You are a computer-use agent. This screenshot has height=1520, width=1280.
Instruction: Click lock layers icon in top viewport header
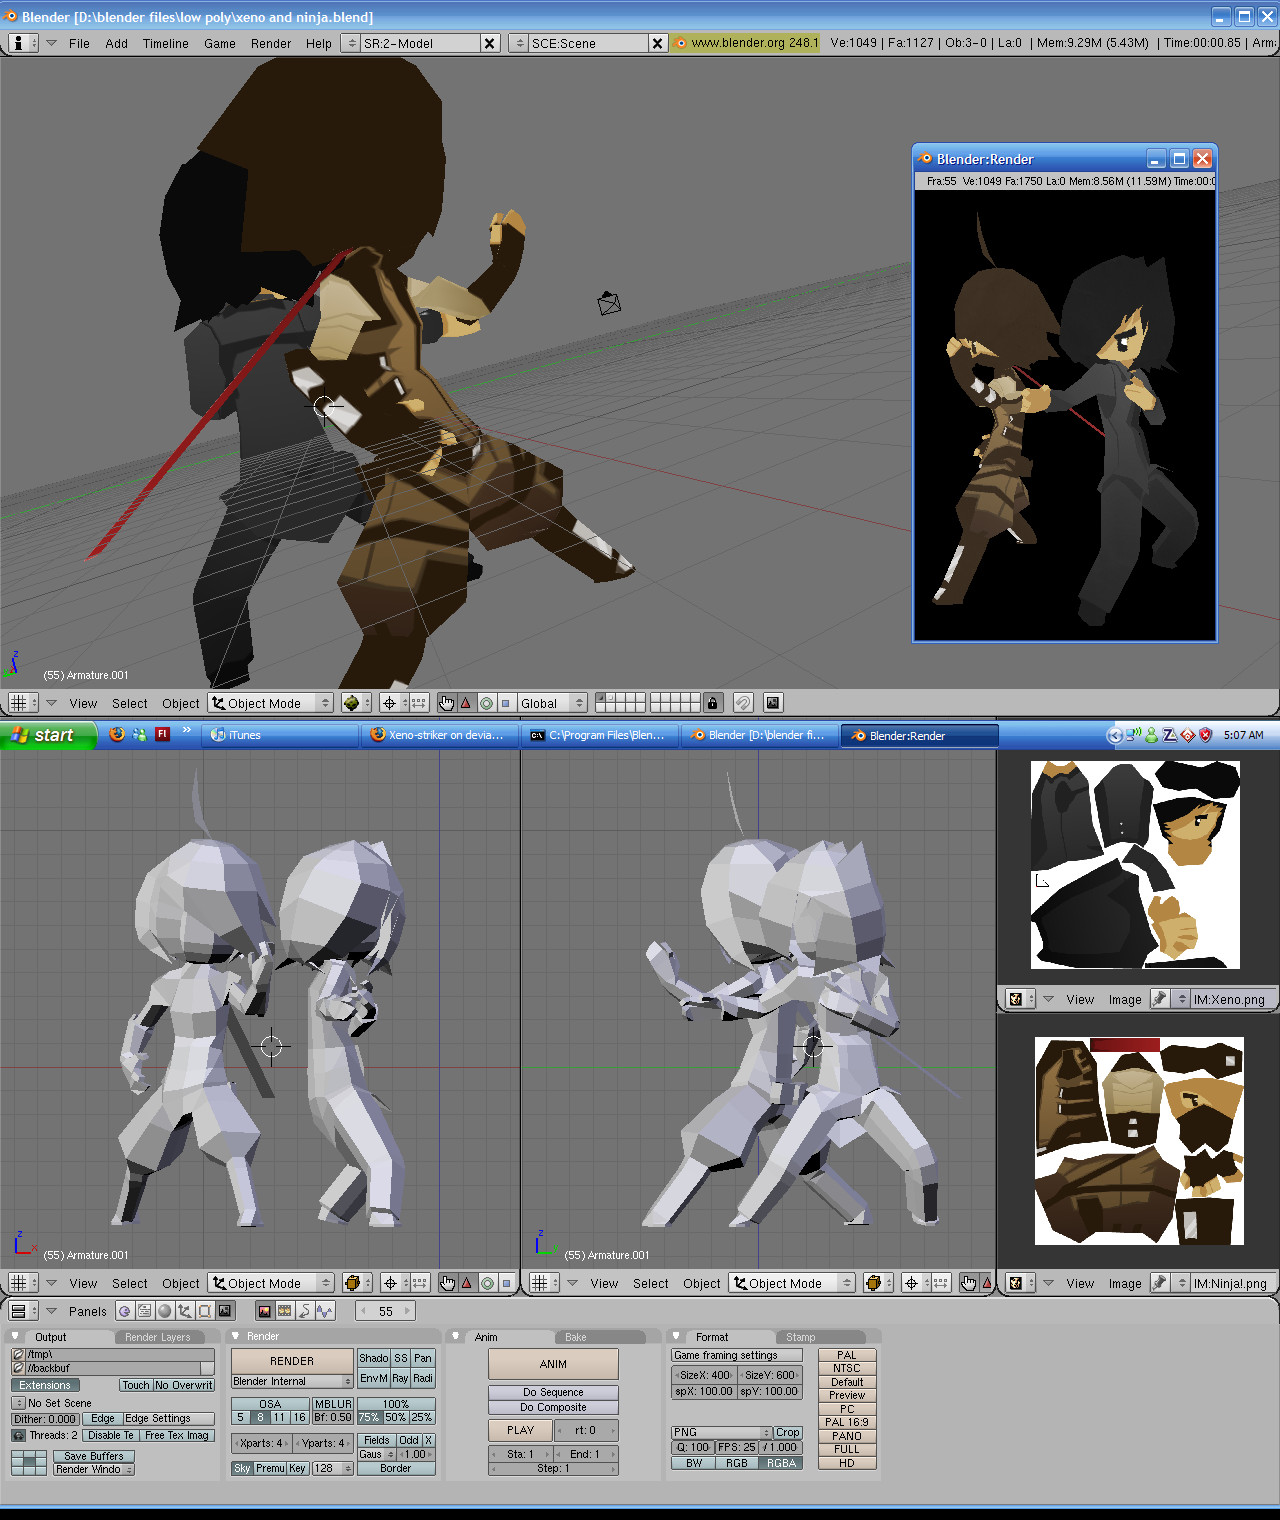(x=712, y=703)
